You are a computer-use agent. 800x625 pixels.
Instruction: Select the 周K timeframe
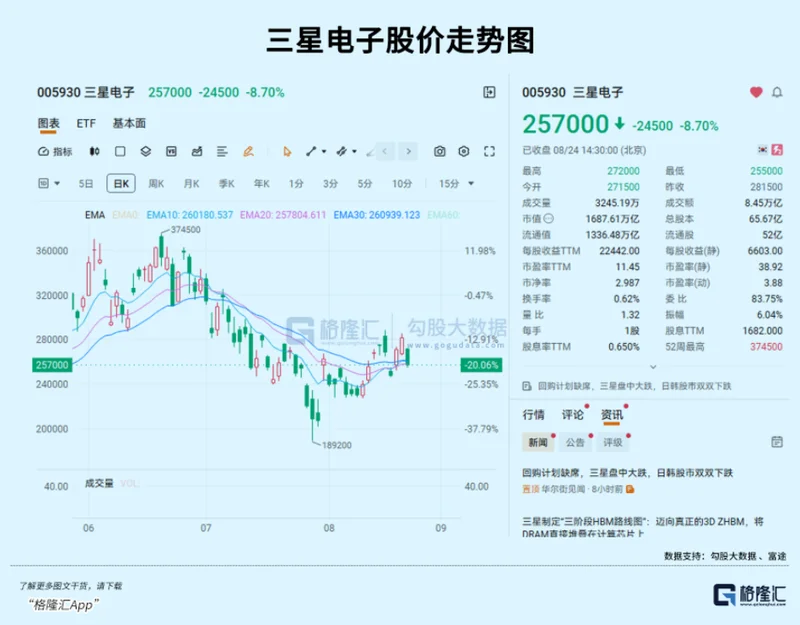[156, 184]
